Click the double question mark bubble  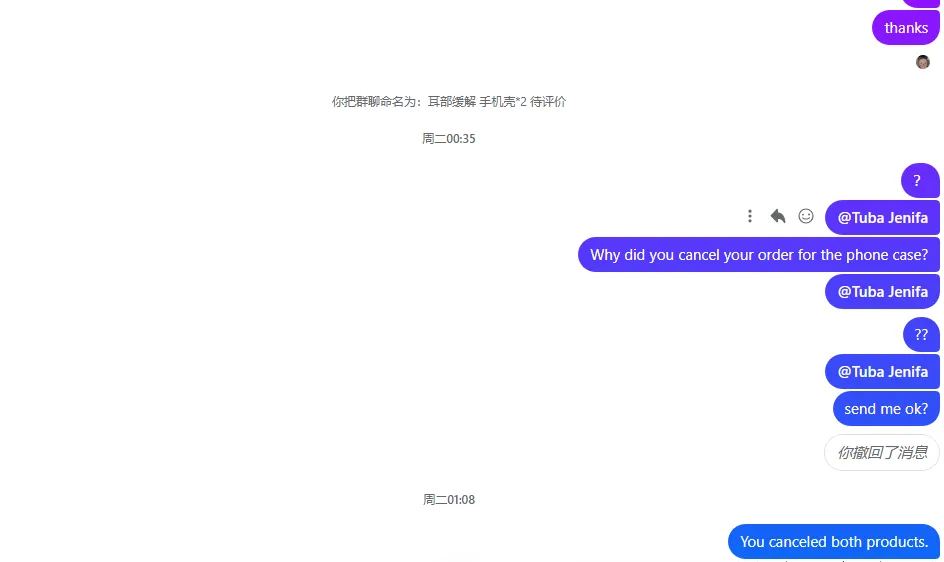[921, 335]
